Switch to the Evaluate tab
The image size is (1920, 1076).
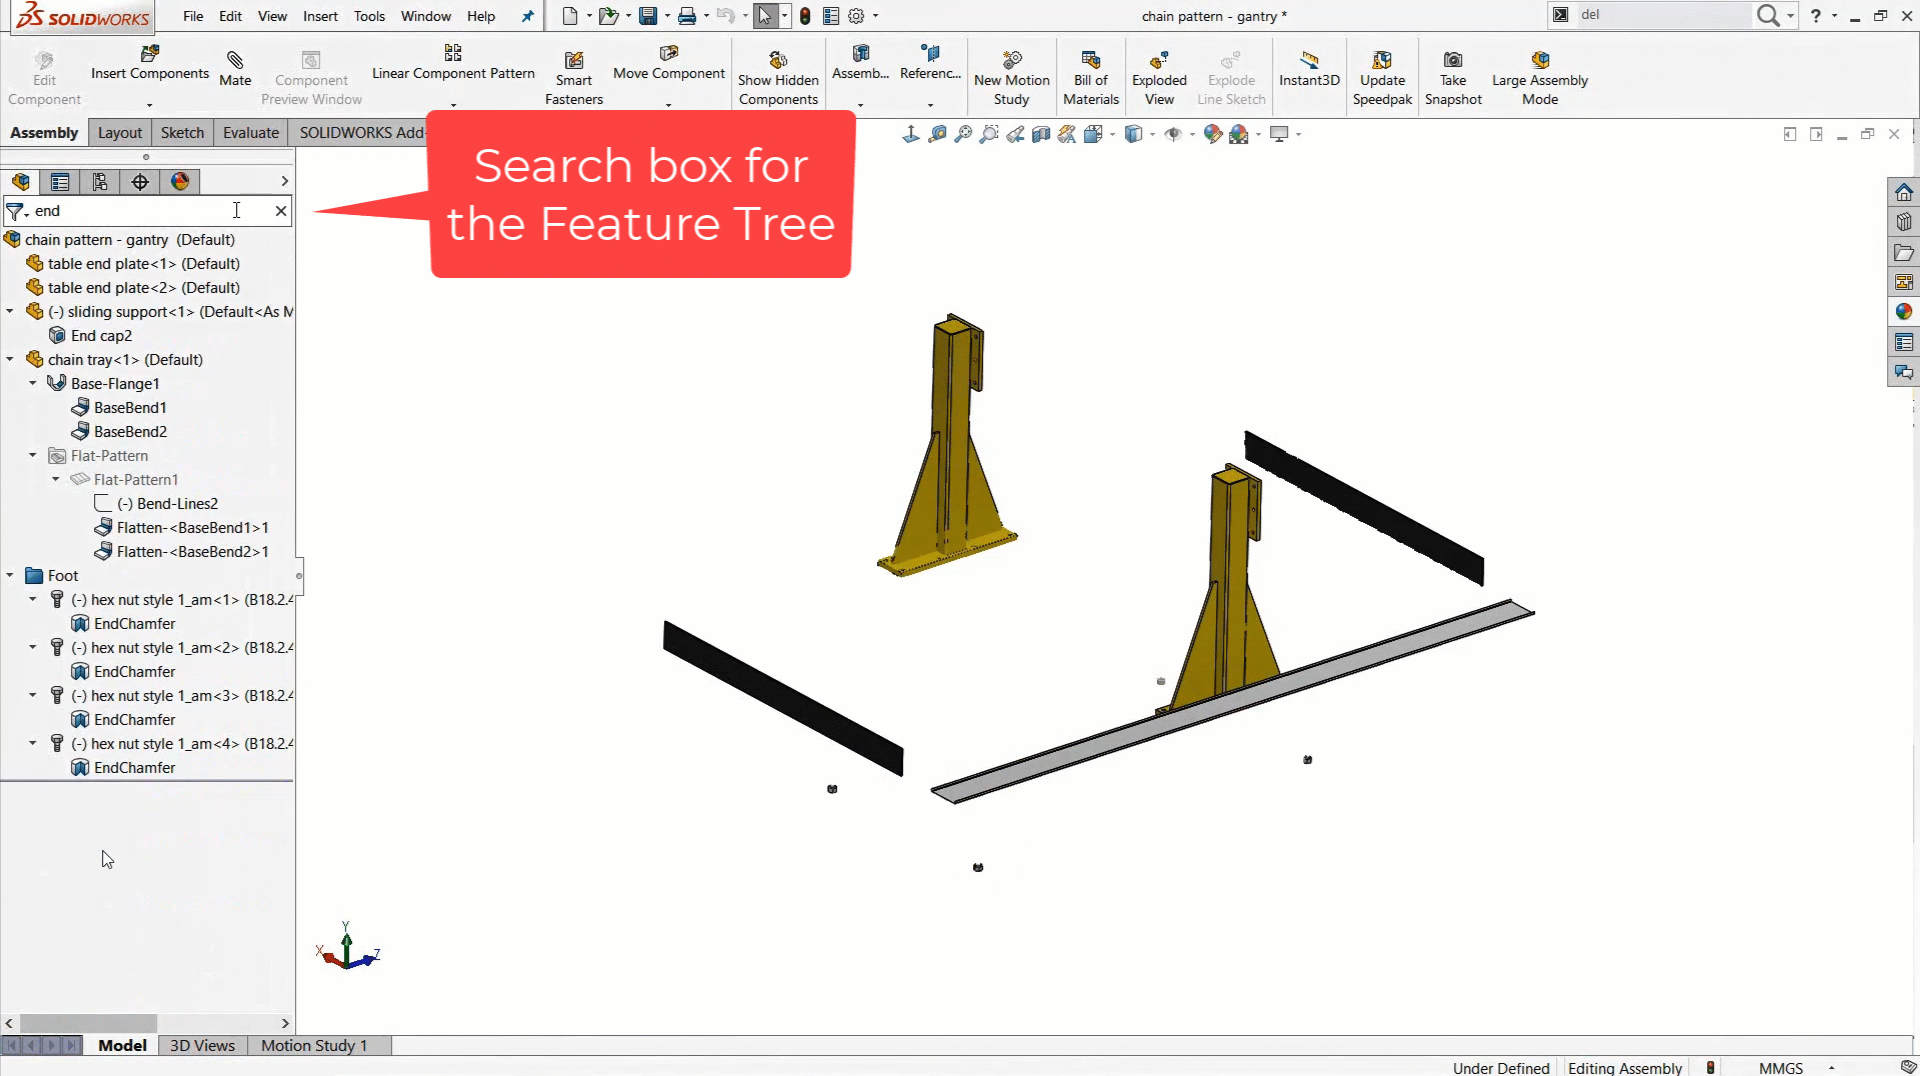(x=250, y=133)
